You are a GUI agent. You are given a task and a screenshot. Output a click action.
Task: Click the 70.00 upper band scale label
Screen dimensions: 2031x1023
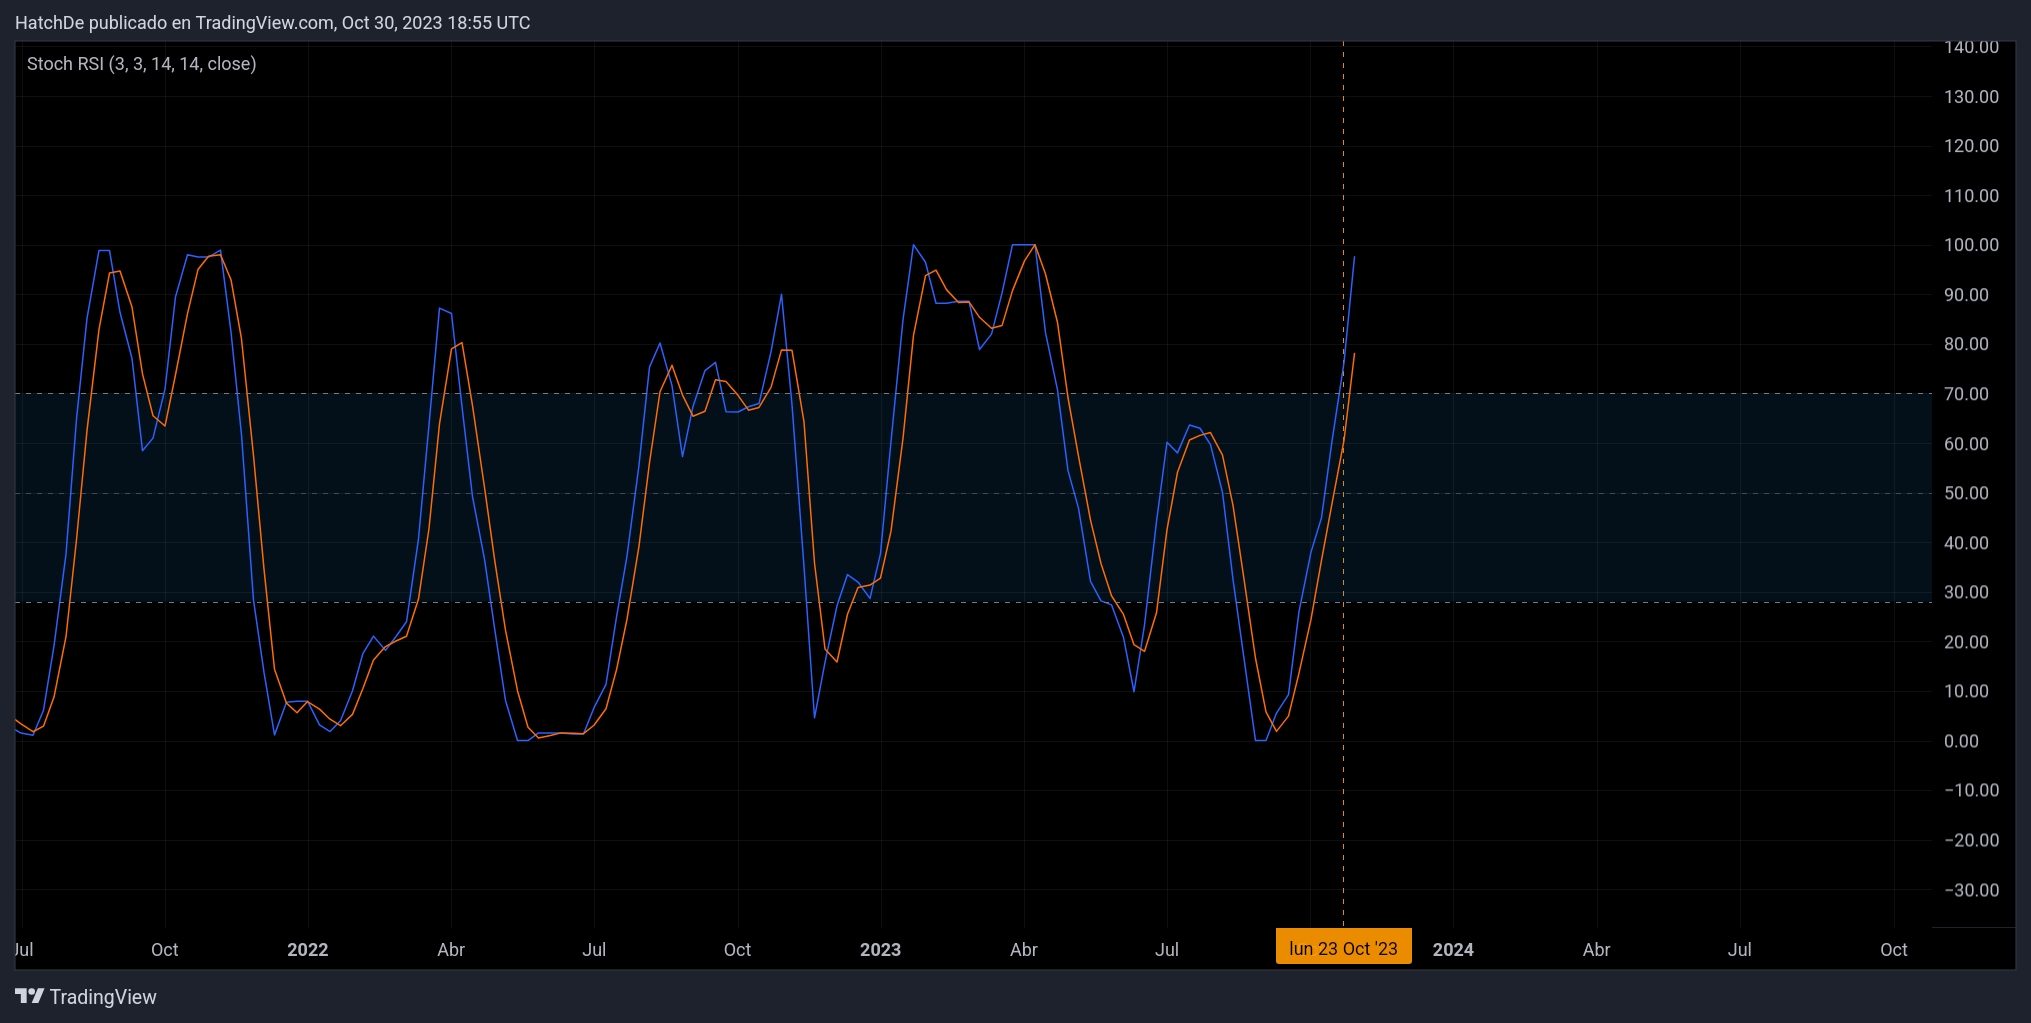pos(1965,394)
